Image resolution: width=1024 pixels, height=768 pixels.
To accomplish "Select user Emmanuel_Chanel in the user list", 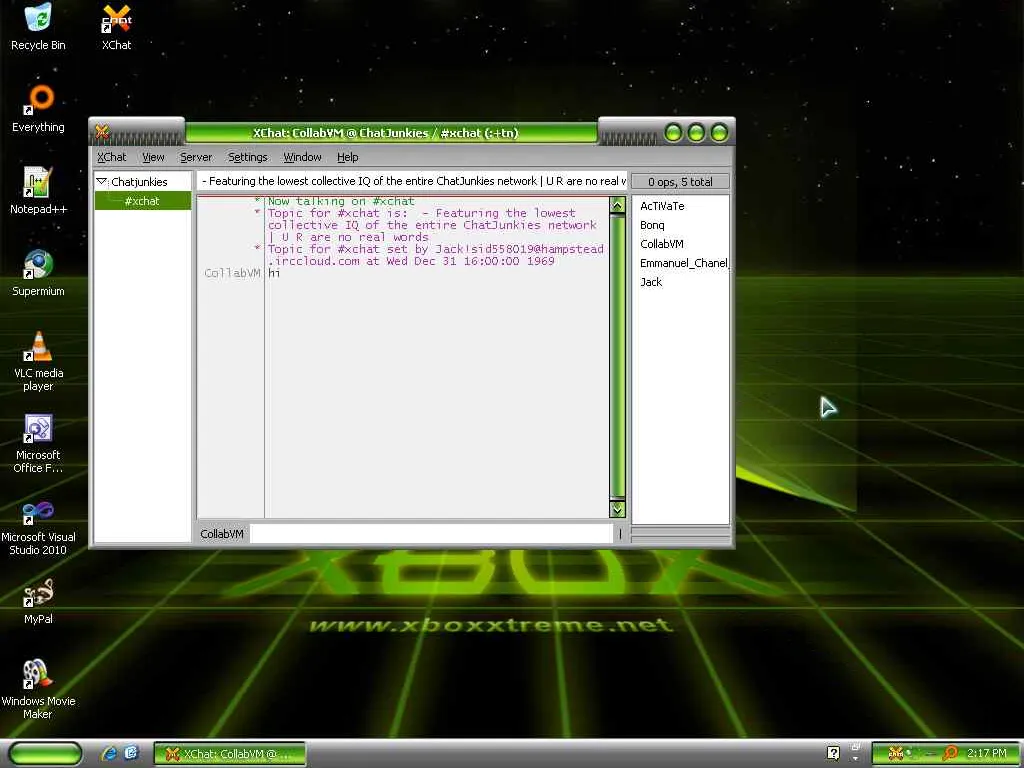I will (683, 263).
